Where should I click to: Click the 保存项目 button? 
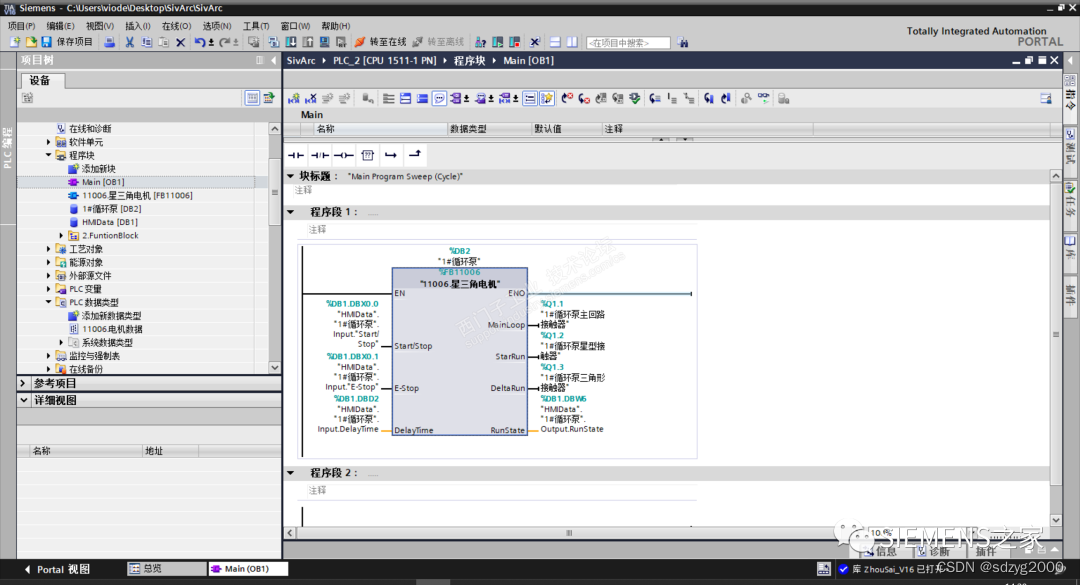[x=68, y=42]
